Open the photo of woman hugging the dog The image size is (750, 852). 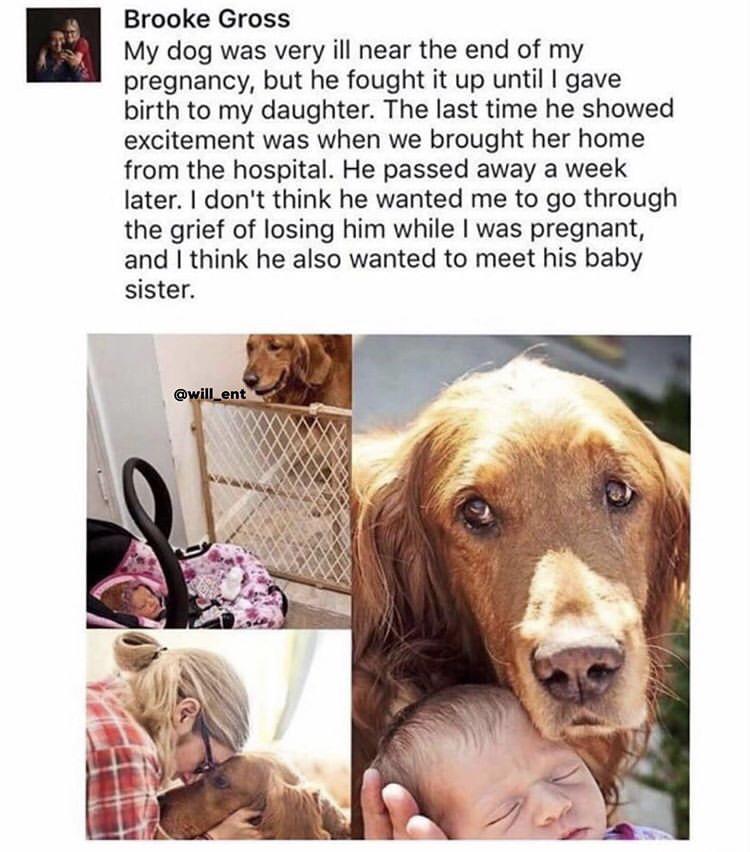pos(219,735)
